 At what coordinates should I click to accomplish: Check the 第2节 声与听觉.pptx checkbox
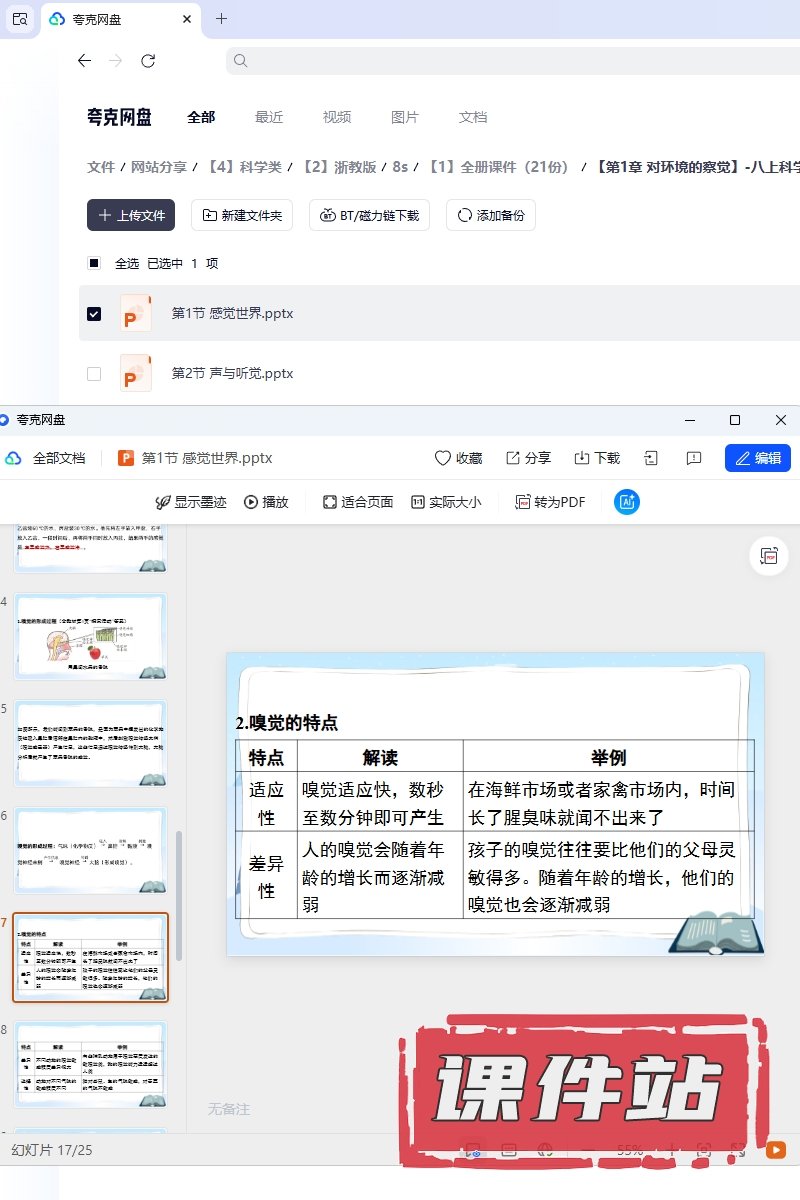click(94, 374)
